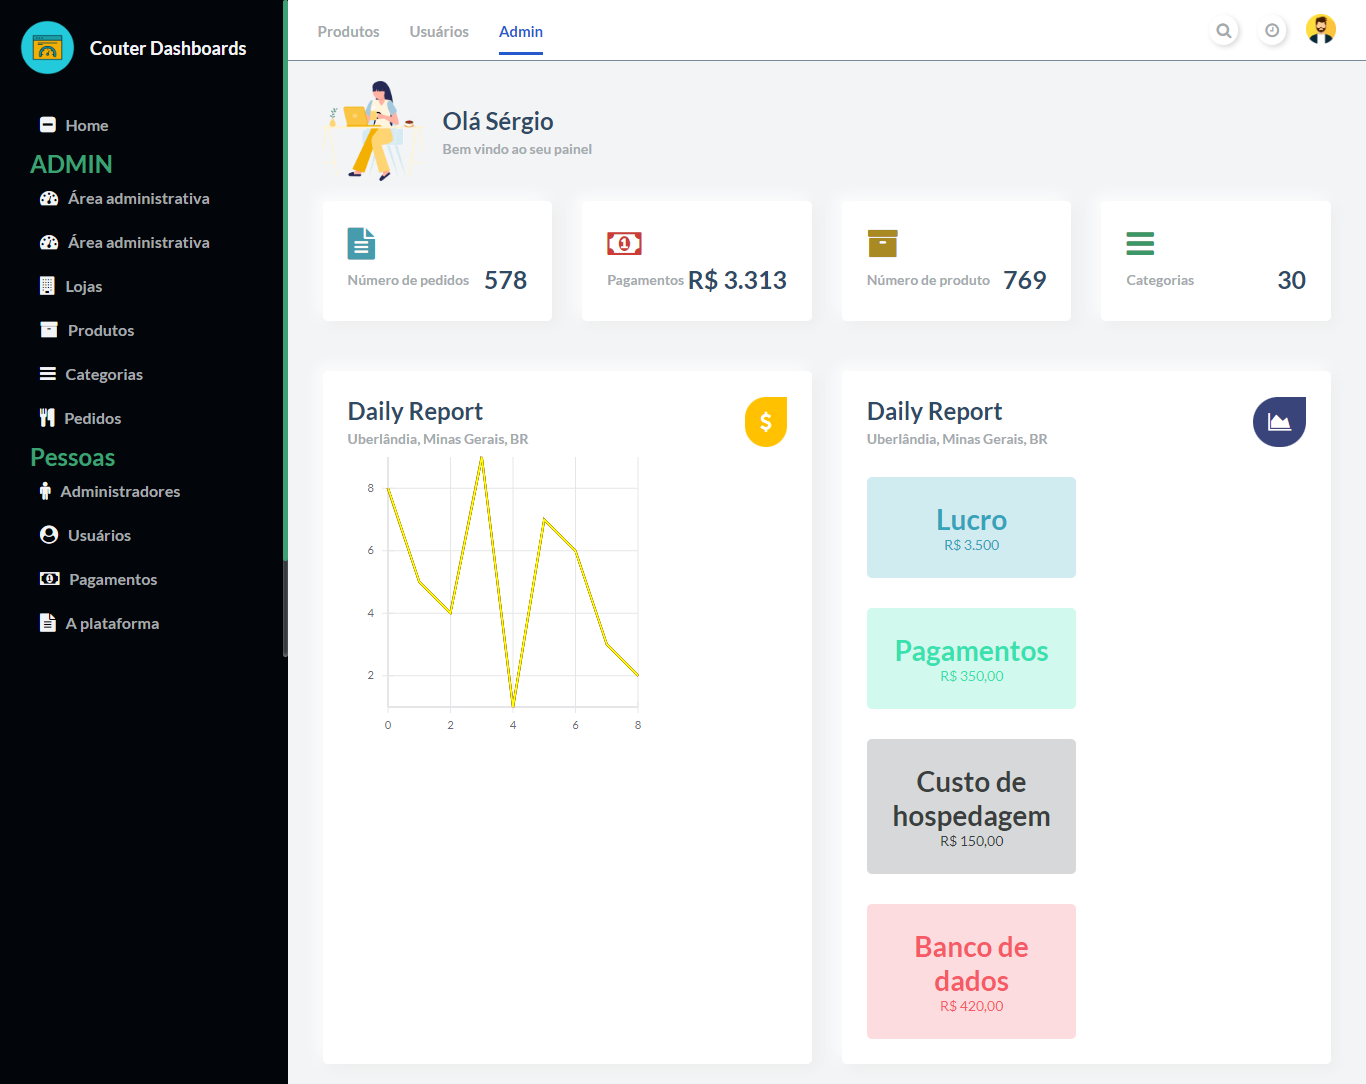The width and height of the screenshot is (1366, 1084).
Task: Click the Lucro R$ 3.500 card
Action: (x=971, y=527)
